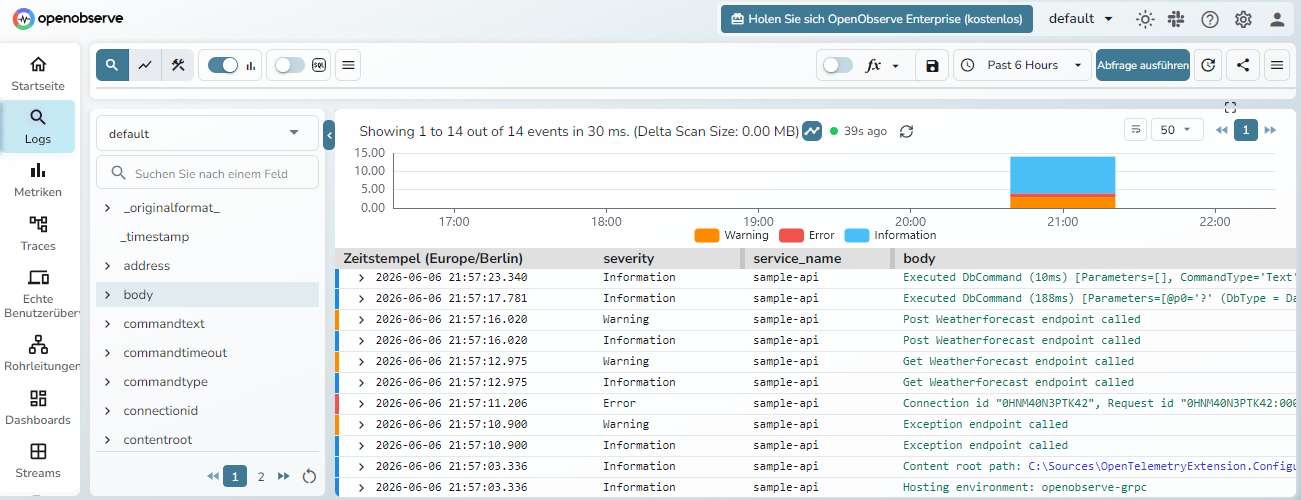Collapse the field list panel

coord(329,134)
